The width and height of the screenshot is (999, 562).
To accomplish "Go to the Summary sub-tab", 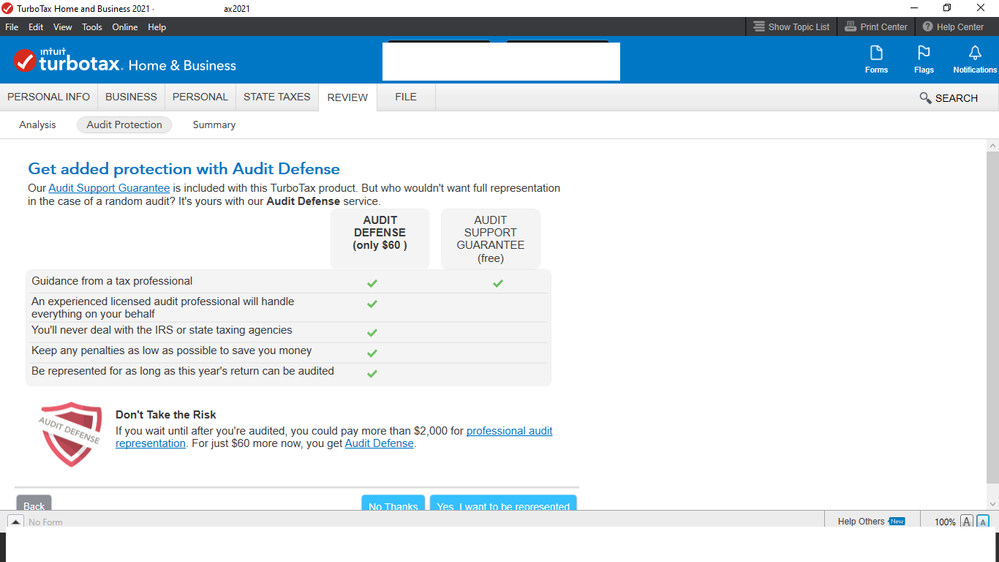I will point(214,125).
